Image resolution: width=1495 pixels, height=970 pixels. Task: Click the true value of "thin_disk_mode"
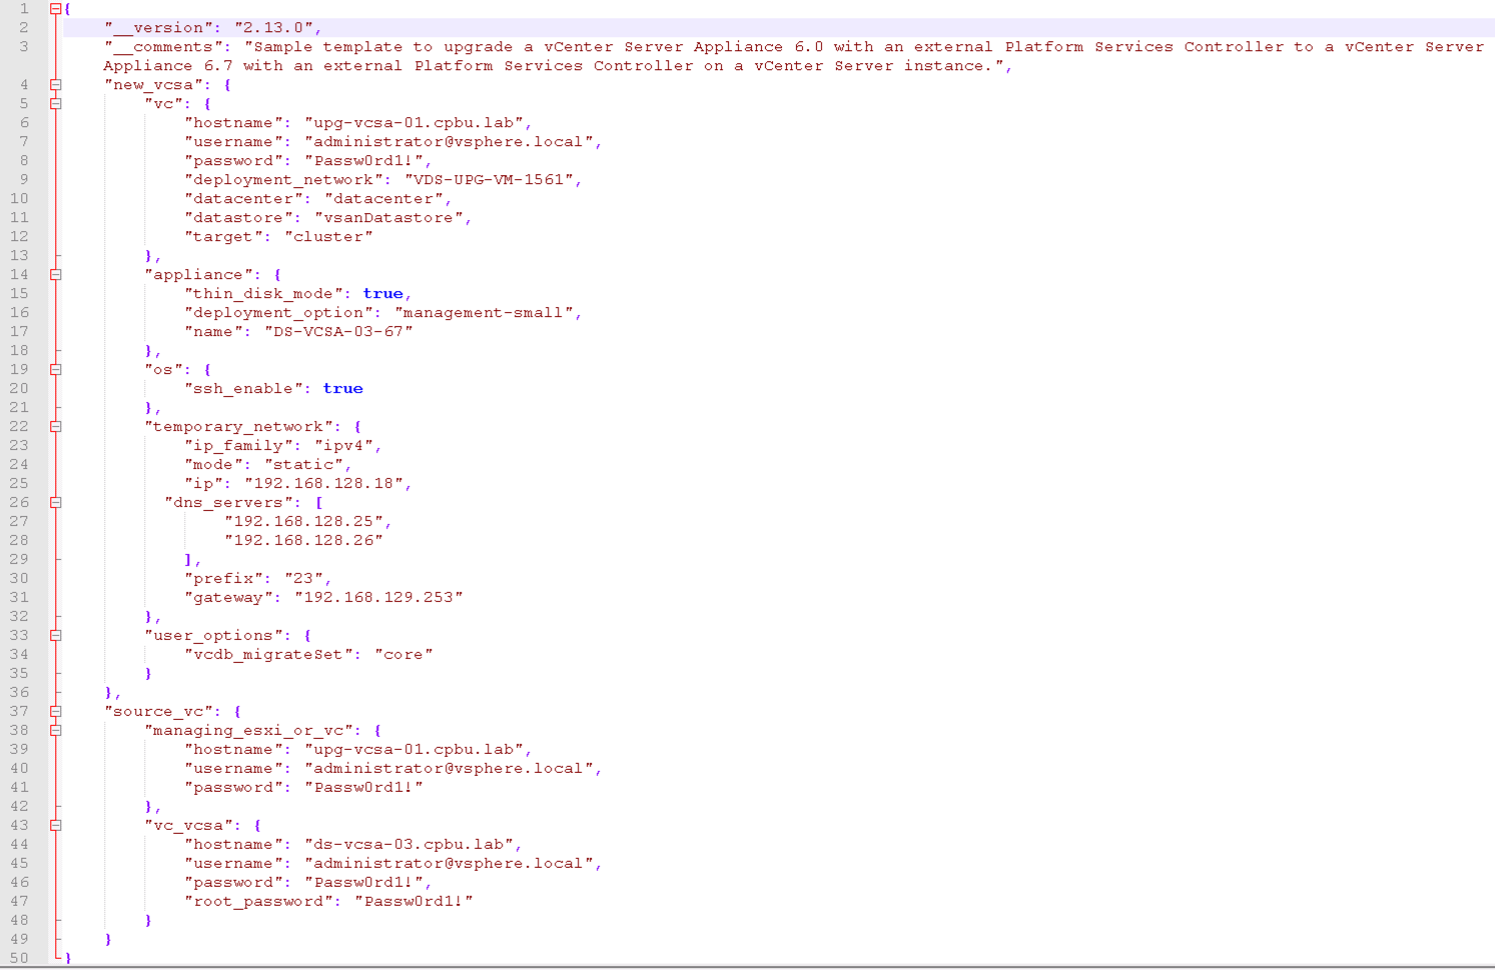point(383,294)
